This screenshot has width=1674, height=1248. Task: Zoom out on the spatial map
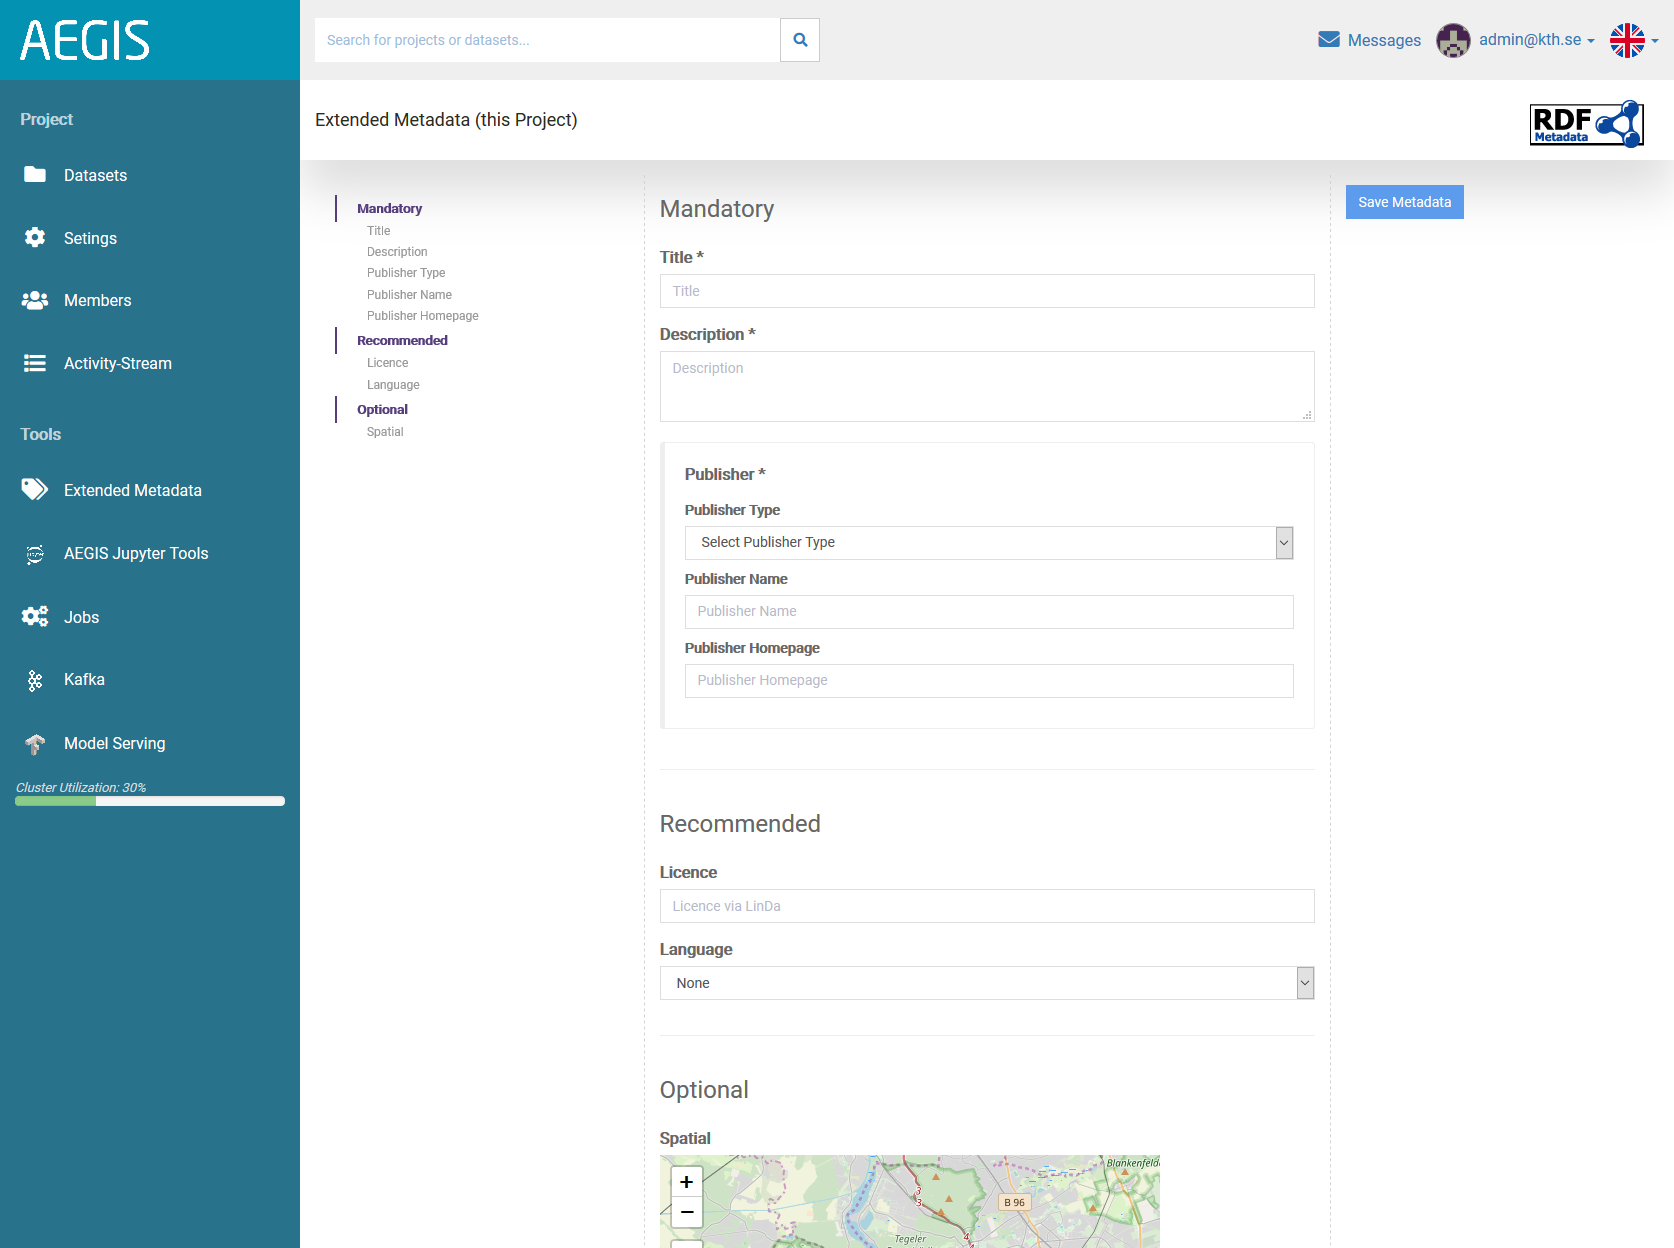pyautogui.click(x=687, y=1212)
